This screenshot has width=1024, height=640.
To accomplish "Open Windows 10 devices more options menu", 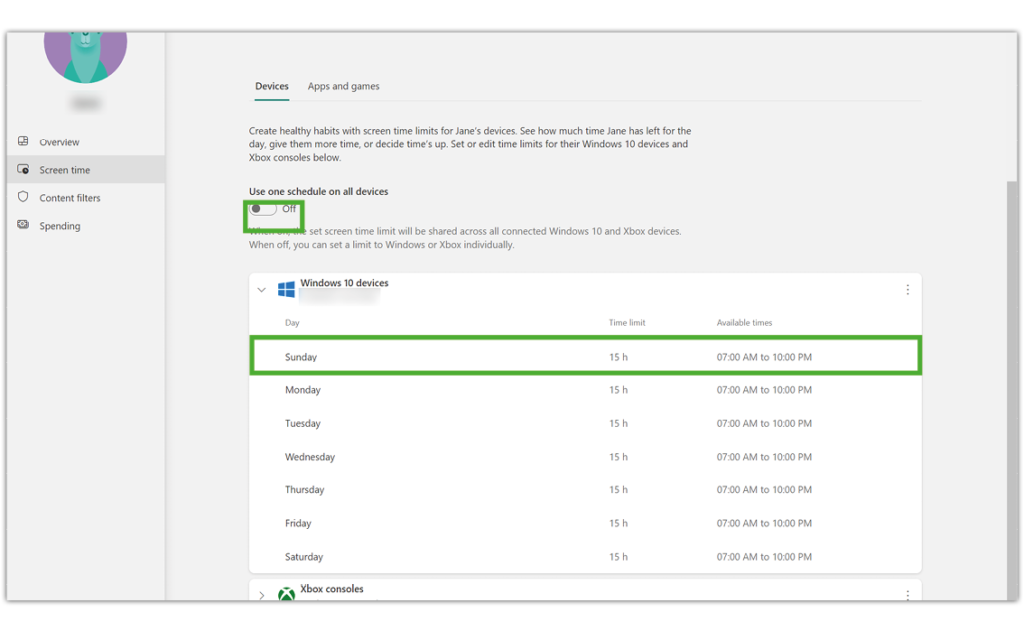I will click(x=907, y=290).
